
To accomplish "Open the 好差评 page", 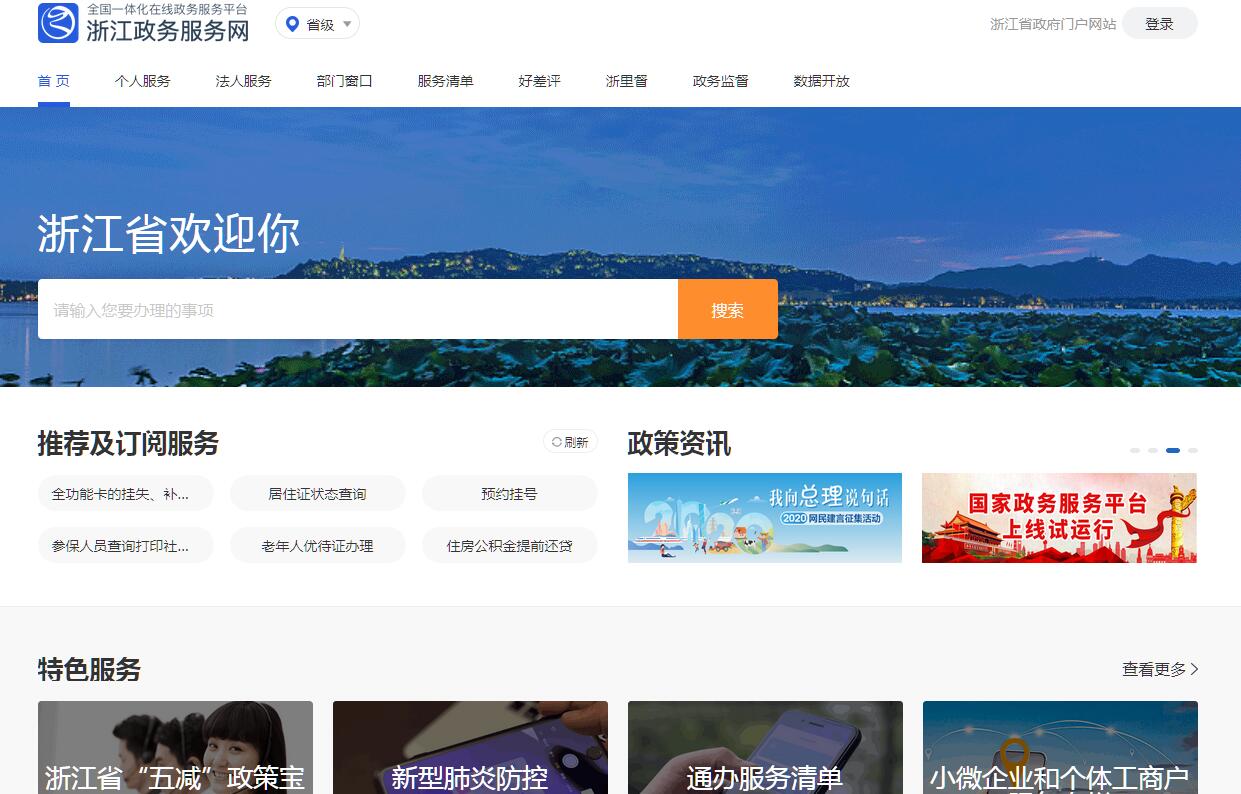I will (x=539, y=81).
